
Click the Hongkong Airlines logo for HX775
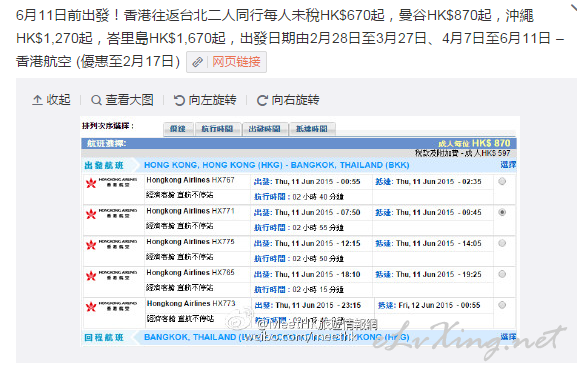(x=111, y=244)
